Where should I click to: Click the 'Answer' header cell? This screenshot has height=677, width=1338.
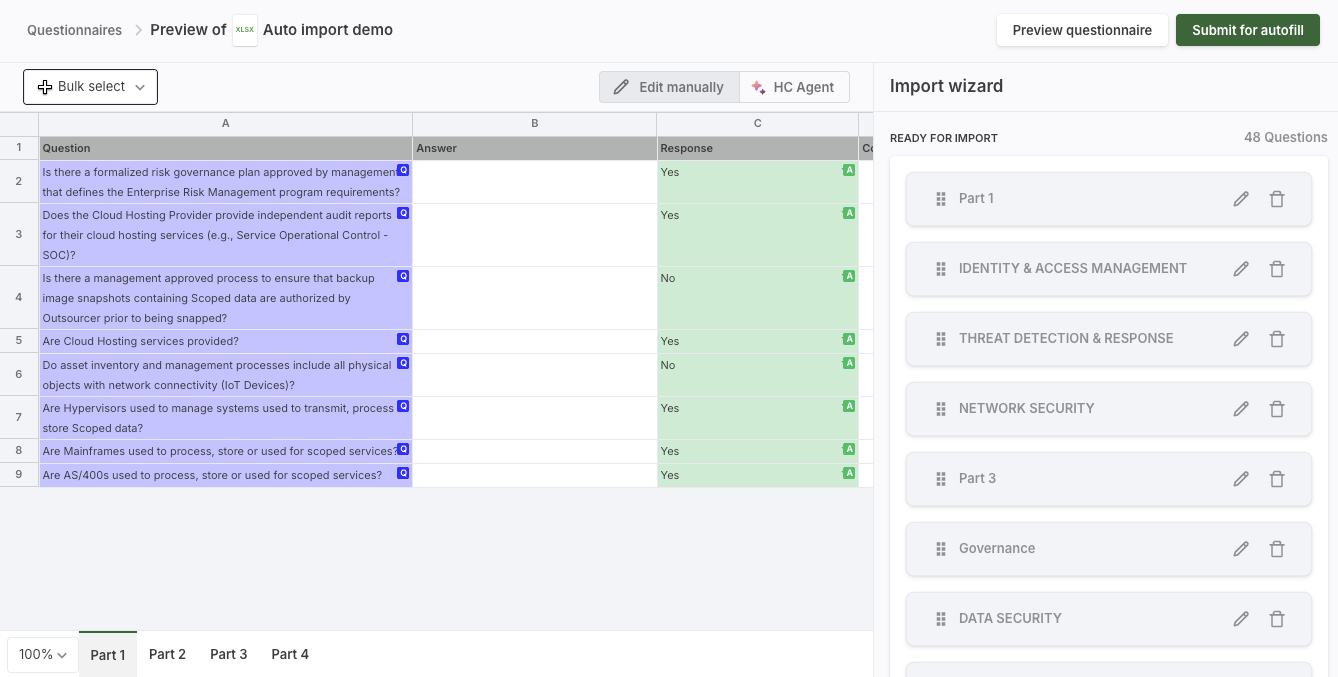(535, 148)
